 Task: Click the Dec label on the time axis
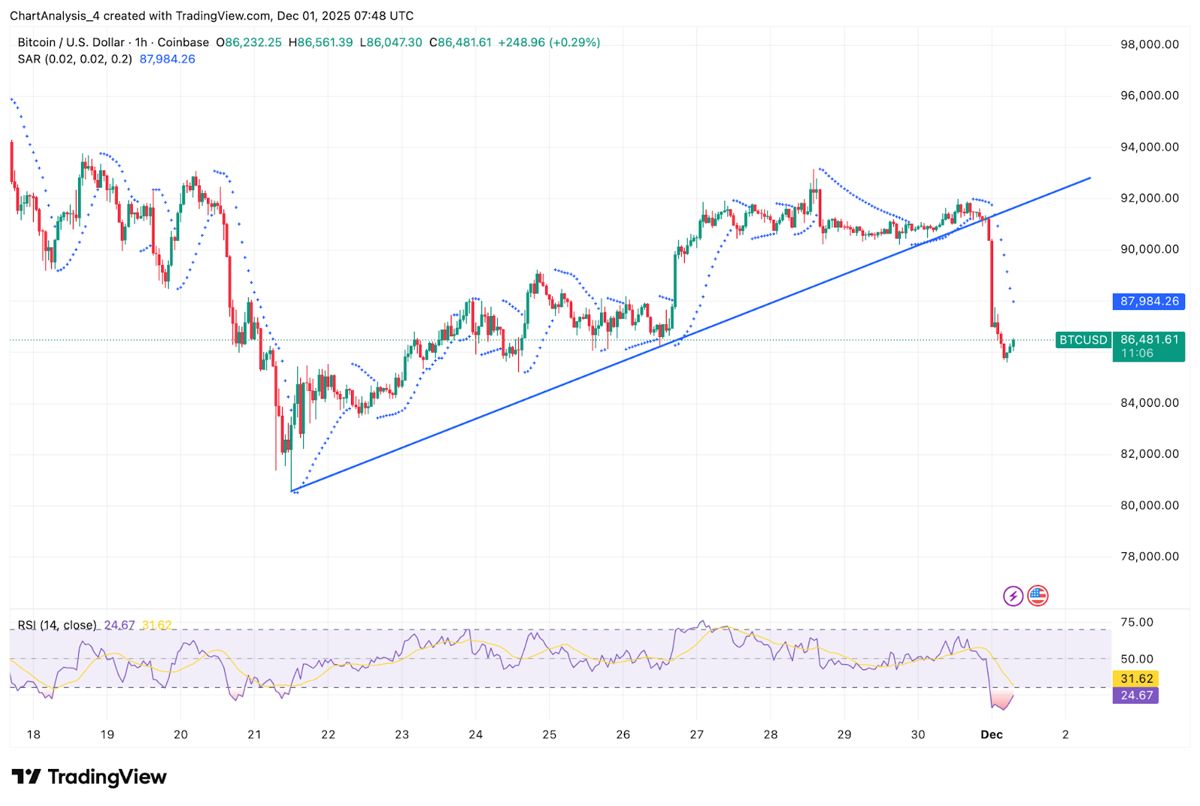991,733
